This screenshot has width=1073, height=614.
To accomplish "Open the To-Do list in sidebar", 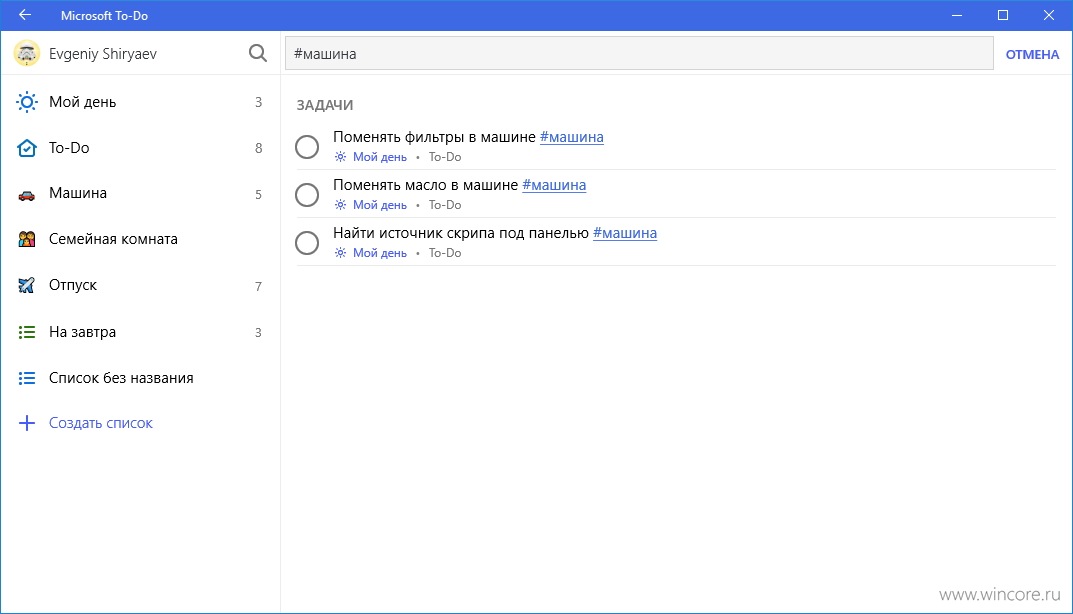I will pos(140,148).
